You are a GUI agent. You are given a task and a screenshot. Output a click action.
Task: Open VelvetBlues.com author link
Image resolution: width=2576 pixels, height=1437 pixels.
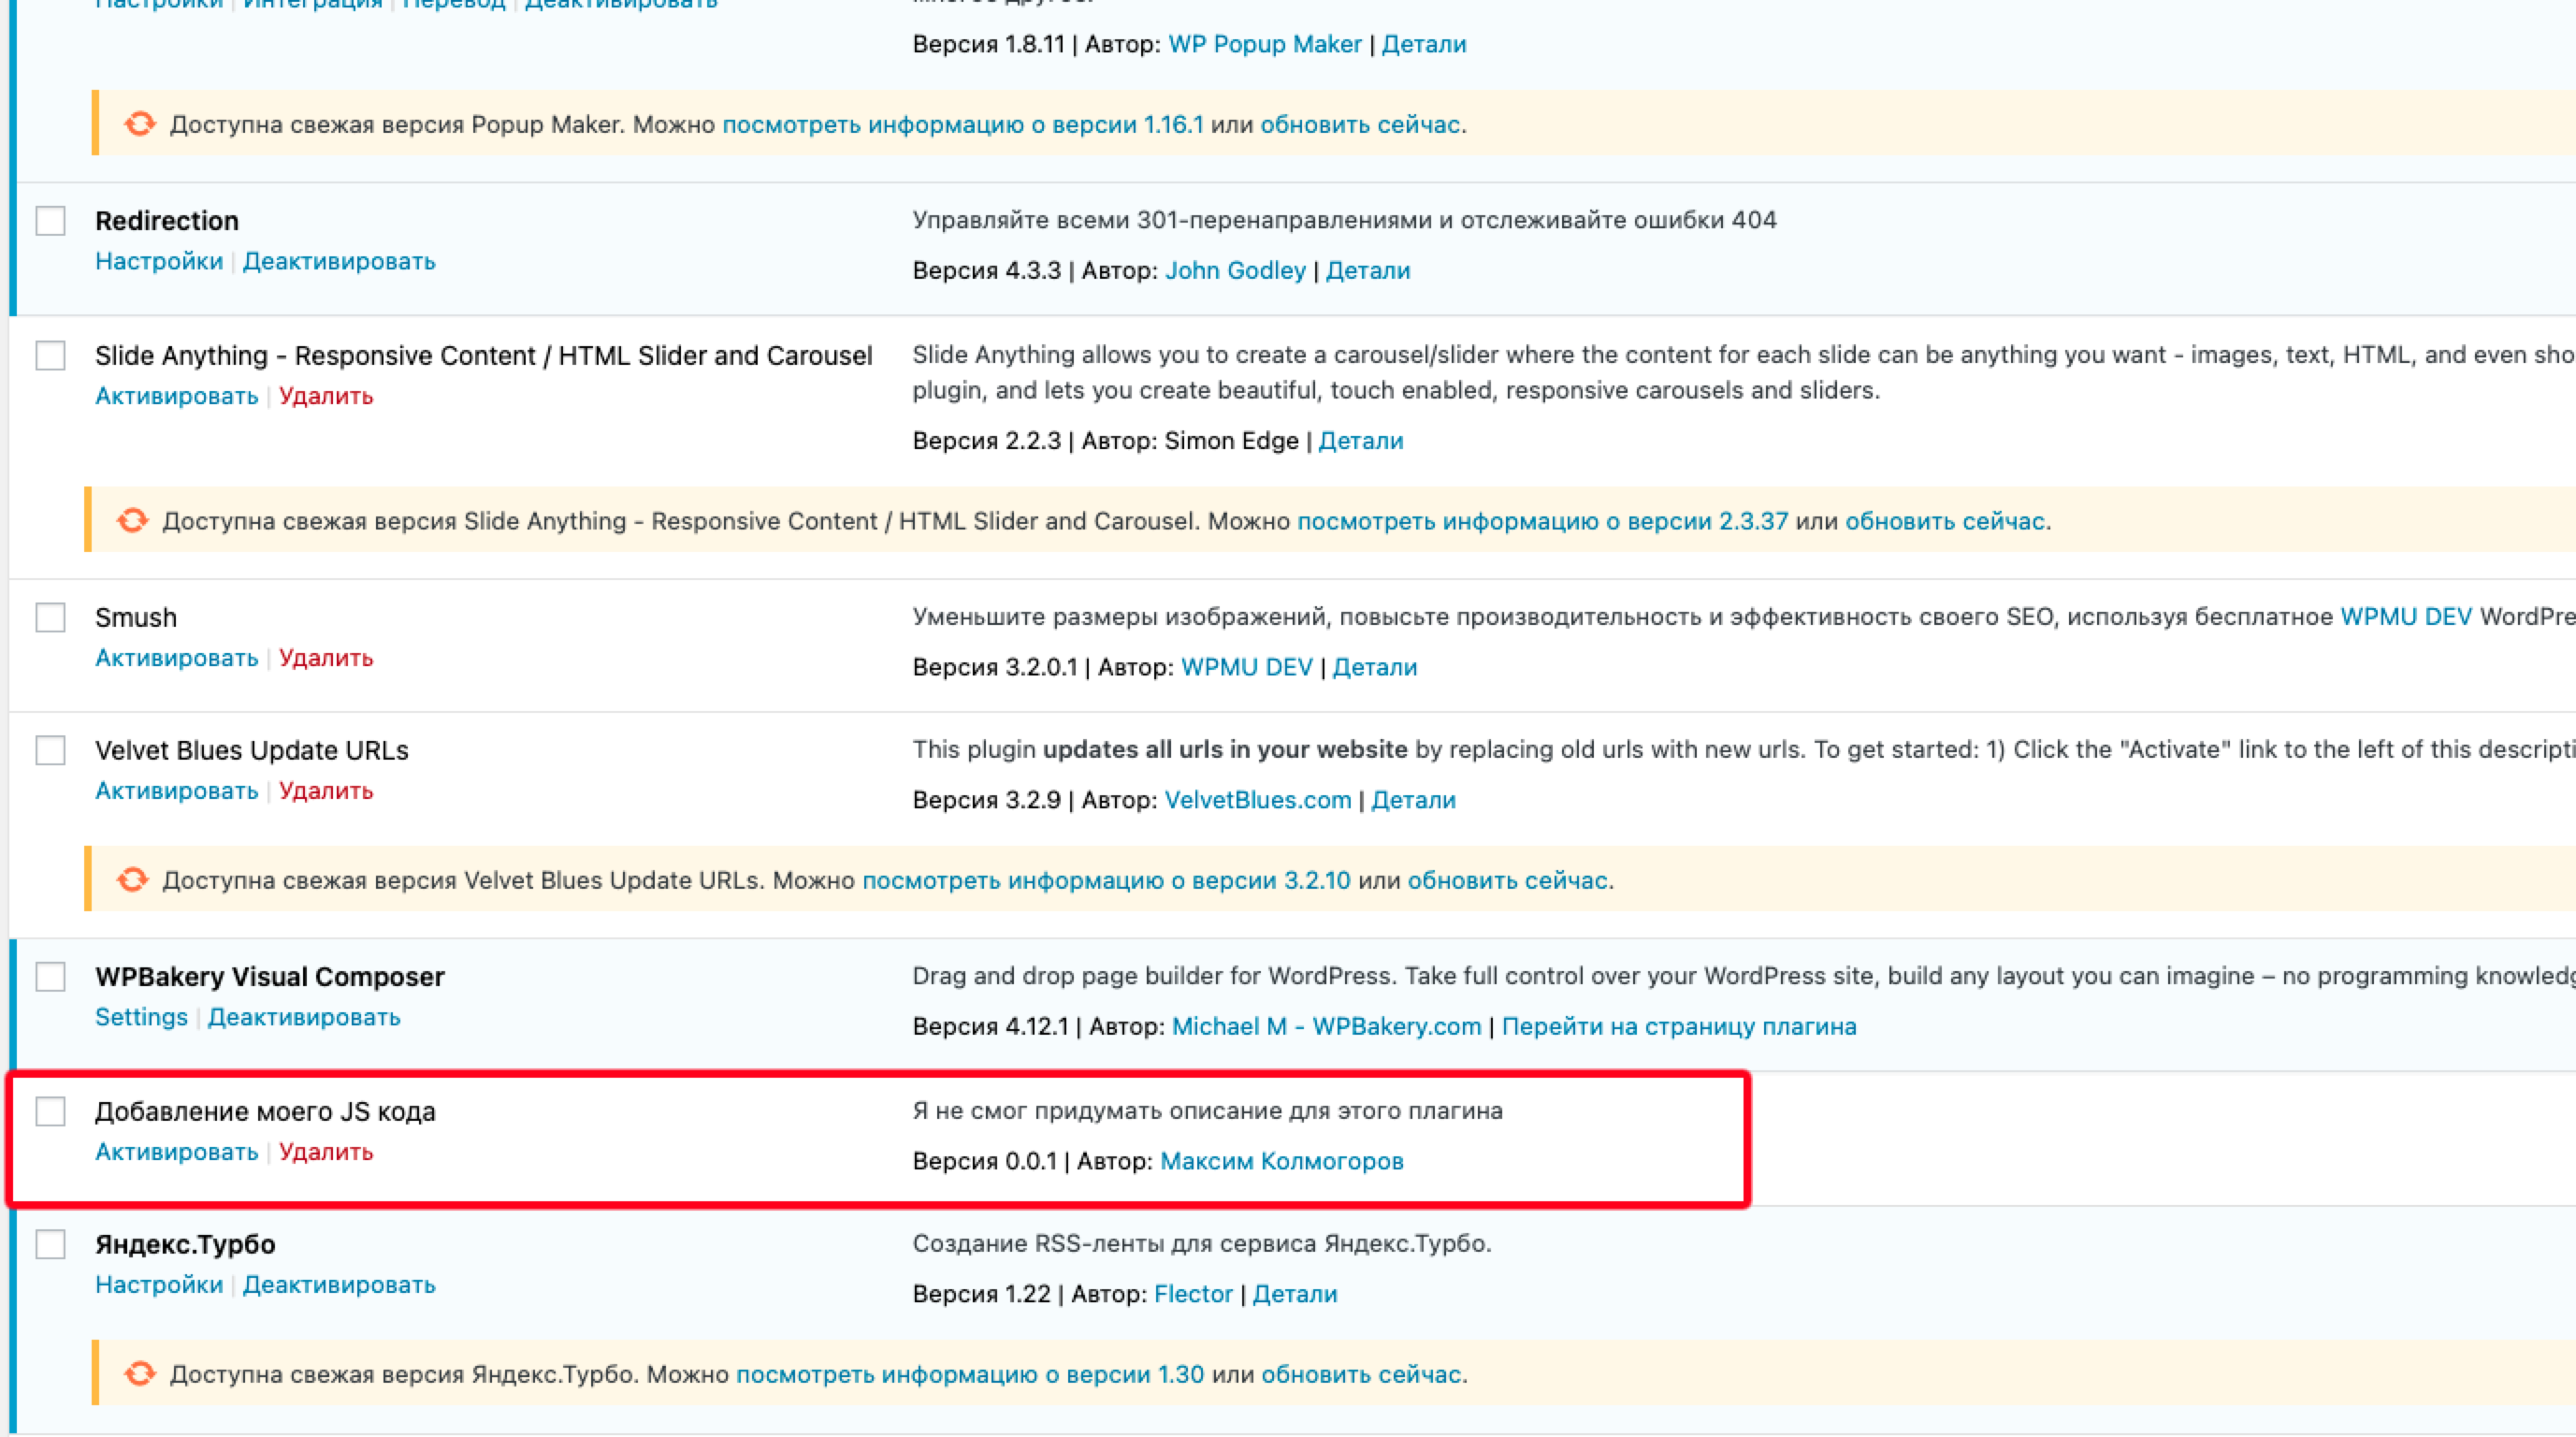click(x=1258, y=800)
